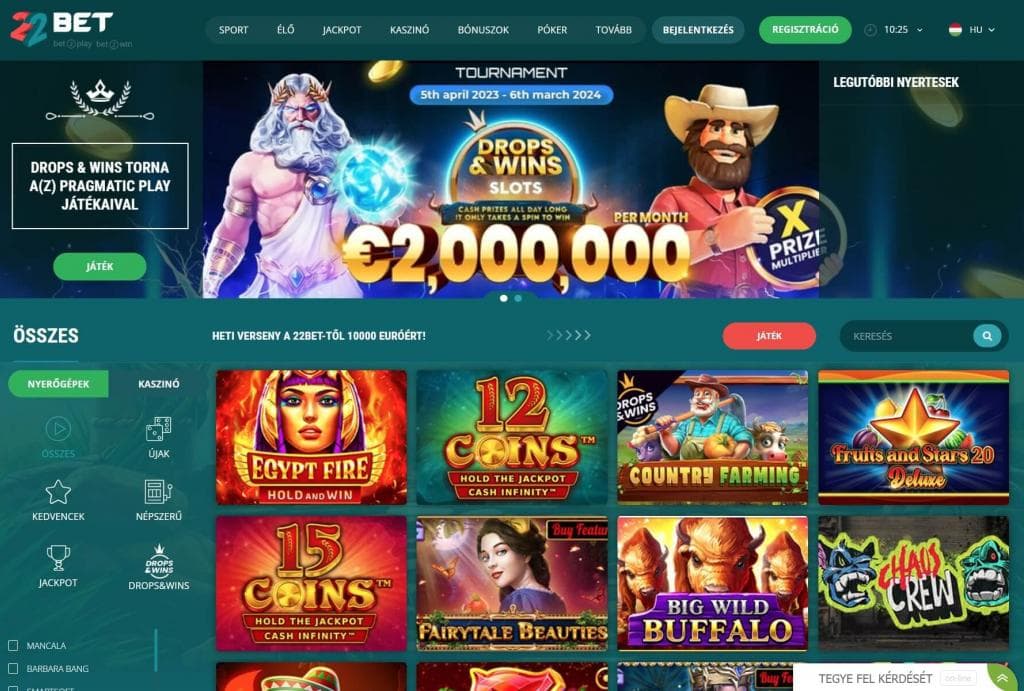Select the Kedvencek star icon
Screen dimensions: 1024x691
click(58, 492)
